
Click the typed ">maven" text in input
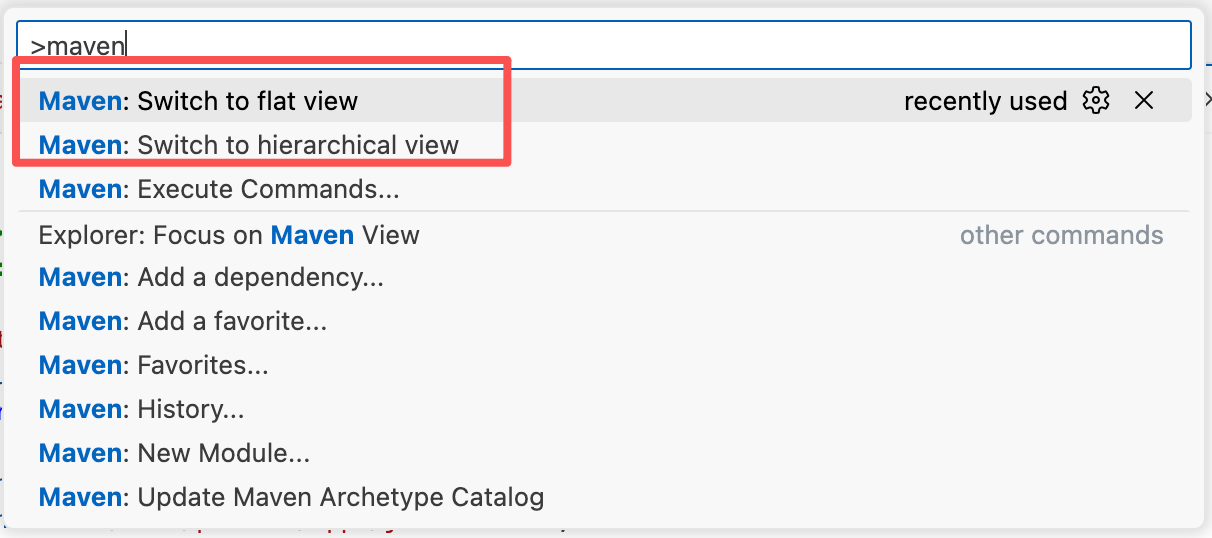78,46
